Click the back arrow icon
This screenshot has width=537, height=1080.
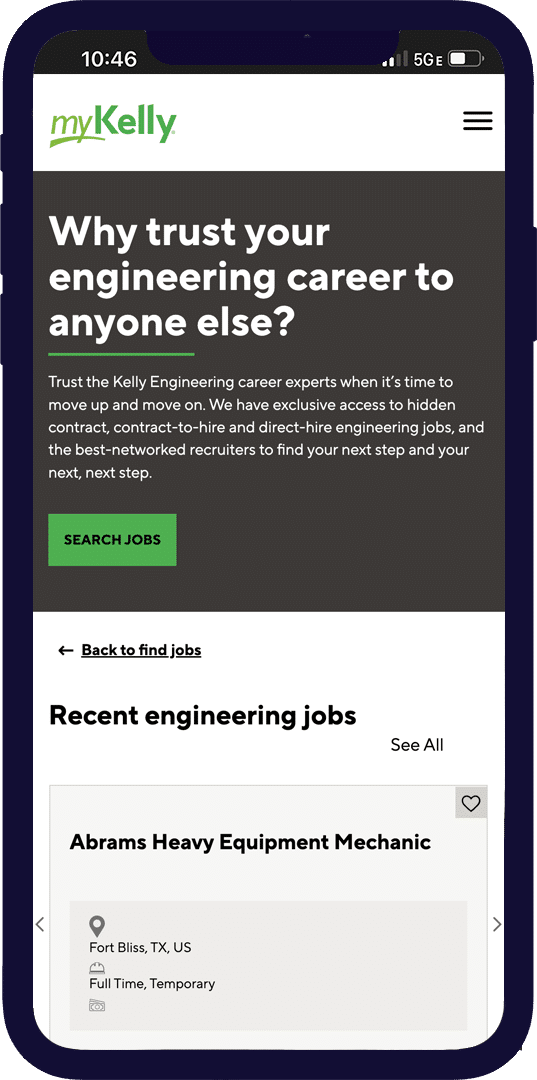pos(66,650)
